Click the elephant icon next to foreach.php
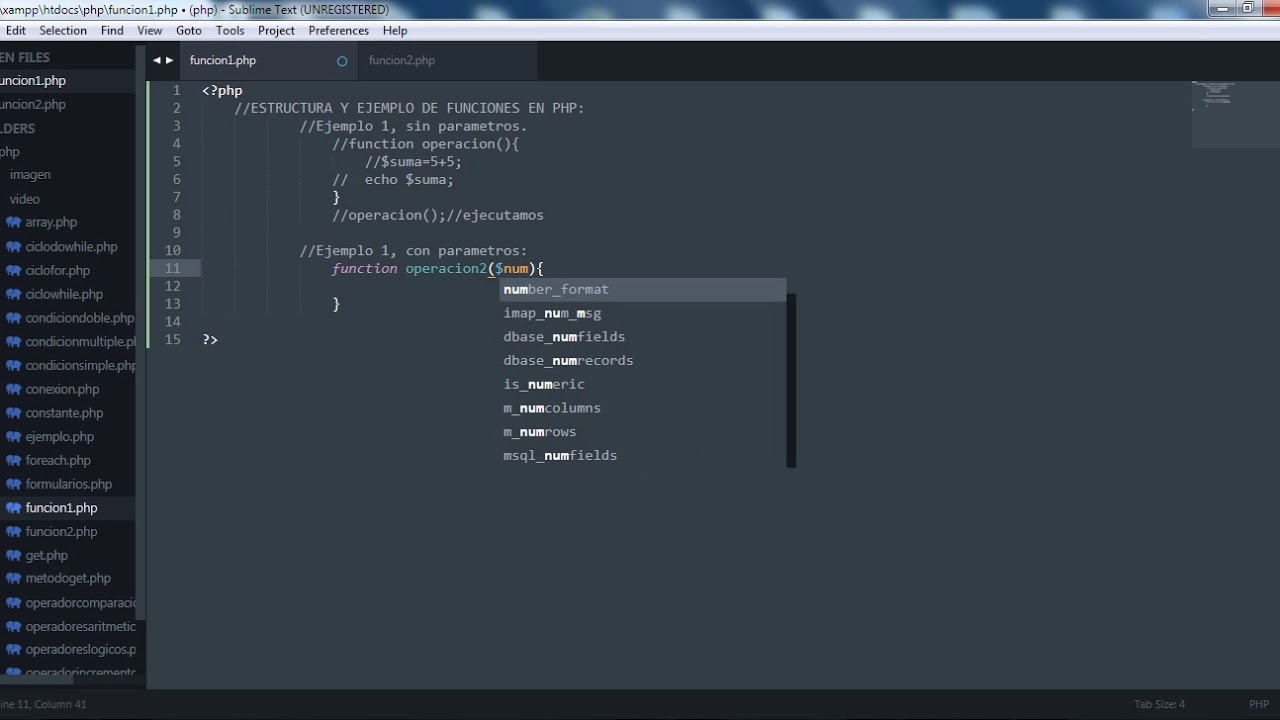Viewport: 1280px width, 720px height. [13, 460]
